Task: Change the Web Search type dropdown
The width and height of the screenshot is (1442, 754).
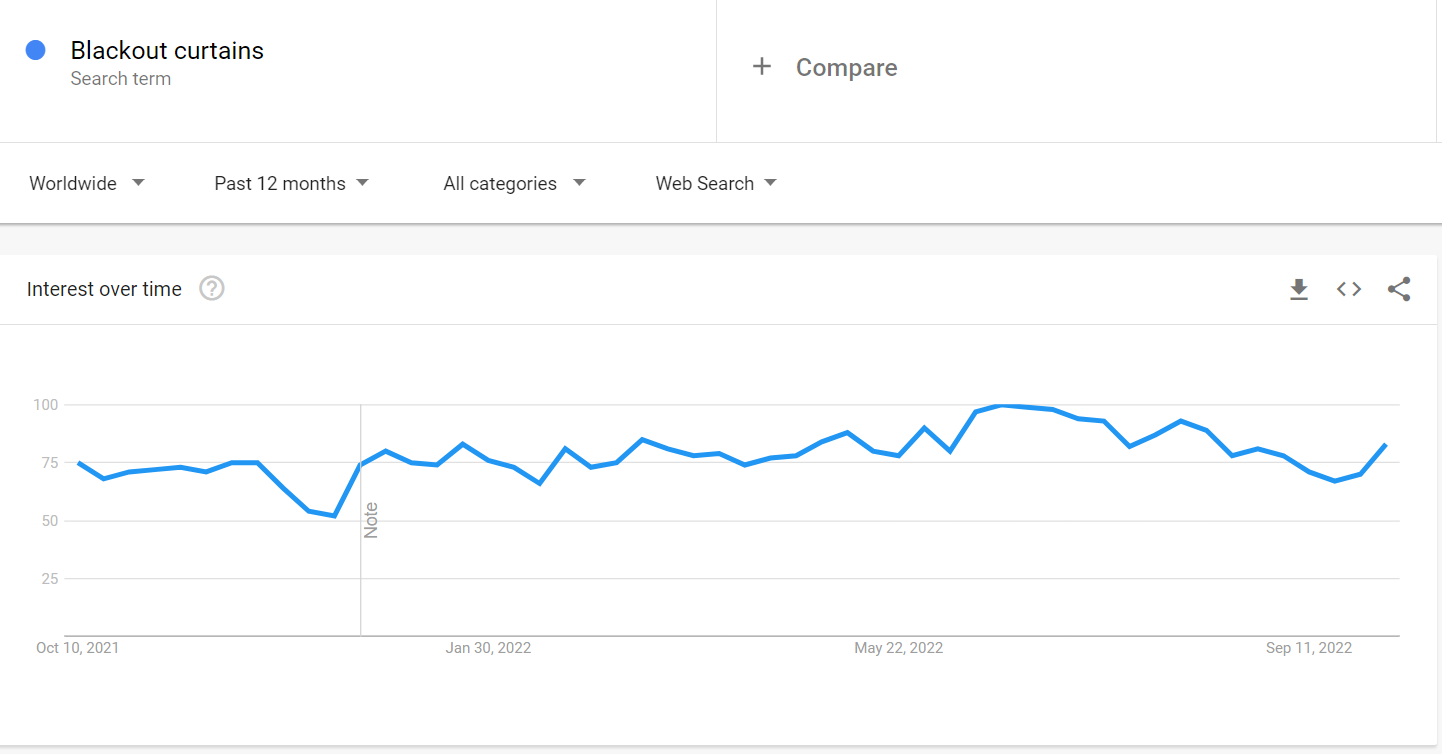Action: [x=716, y=183]
